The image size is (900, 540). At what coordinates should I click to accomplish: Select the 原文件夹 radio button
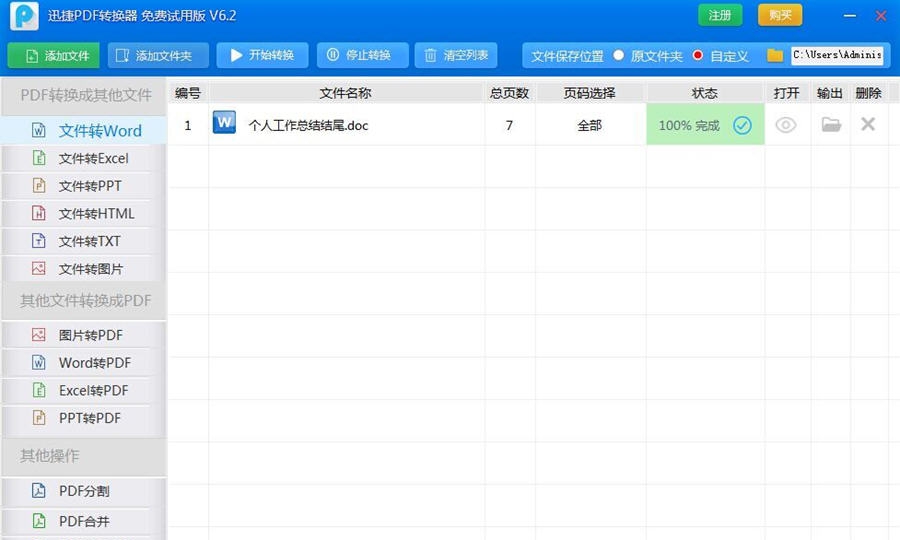(618, 56)
